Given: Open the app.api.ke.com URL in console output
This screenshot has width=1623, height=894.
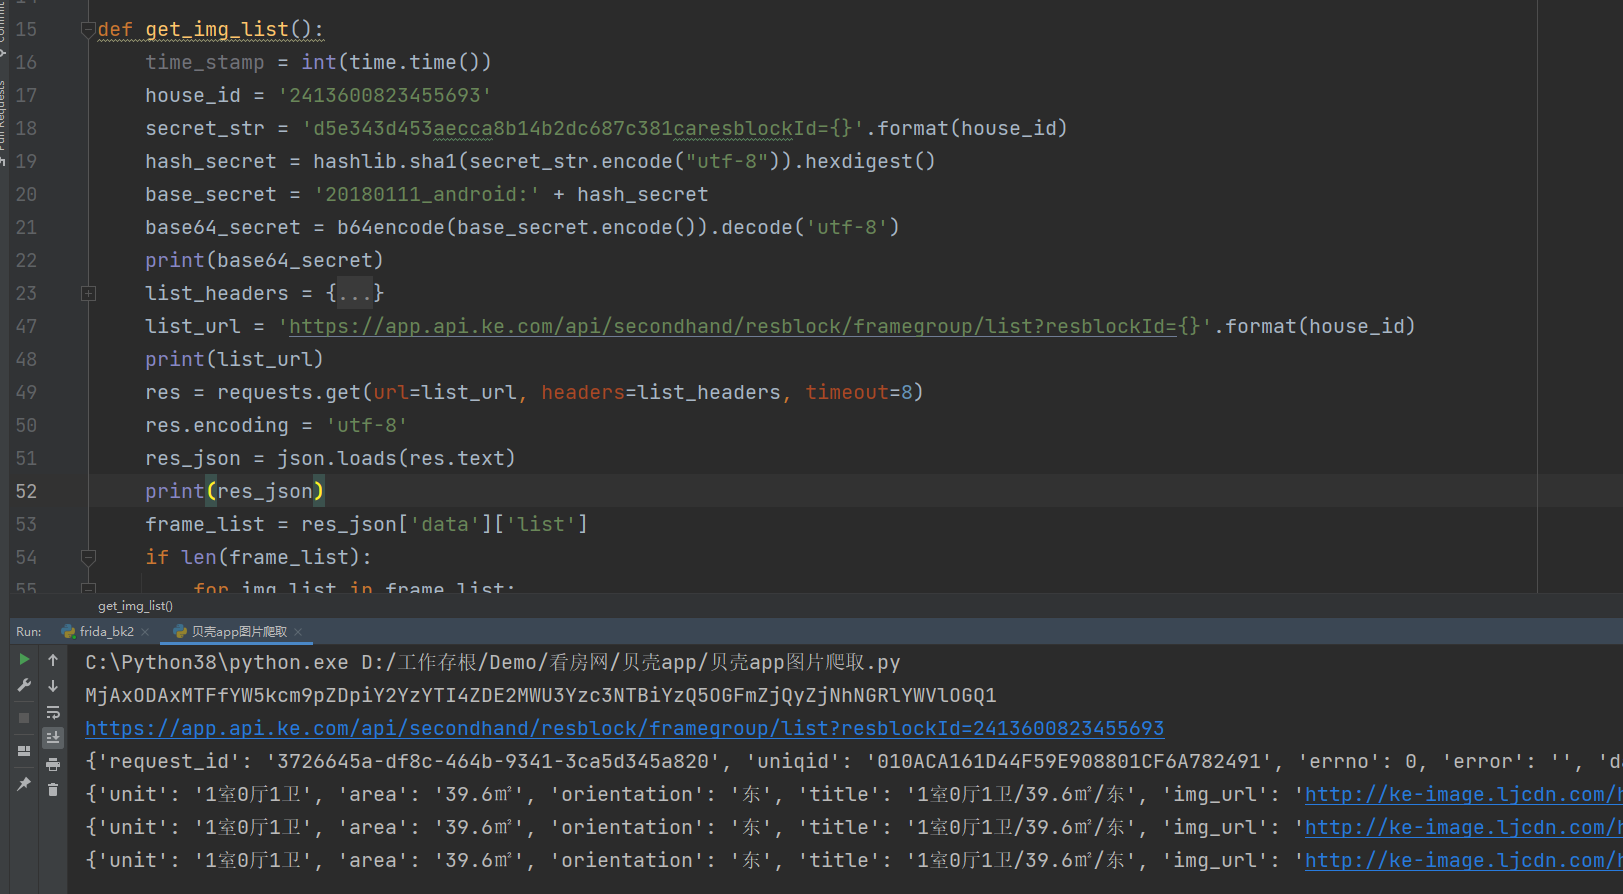Looking at the screenshot, I should 625,728.
